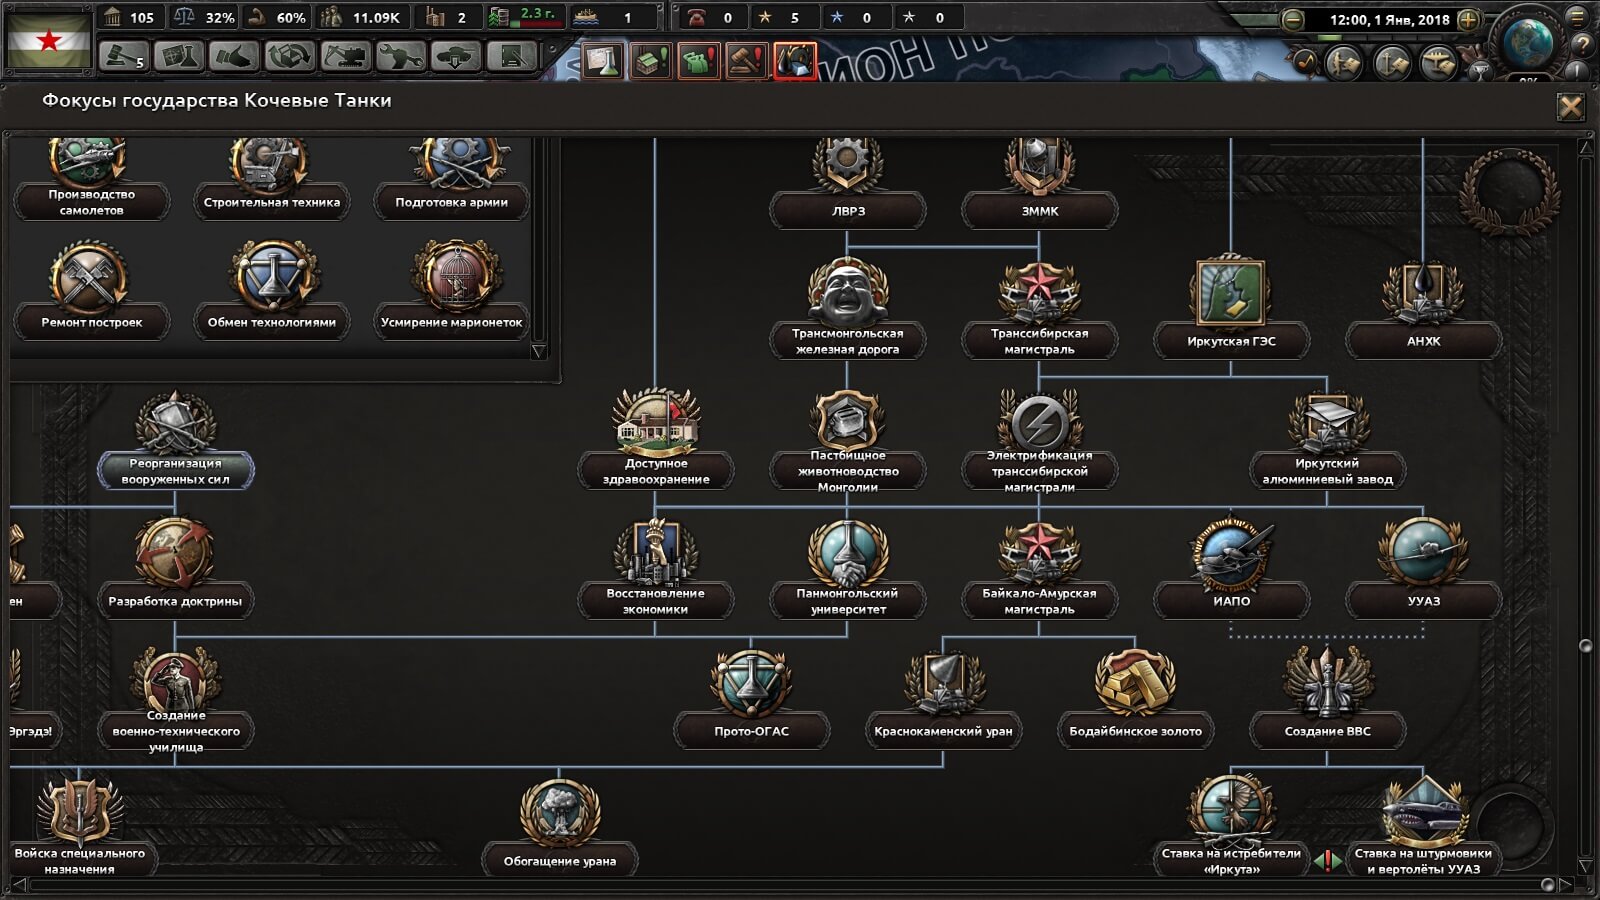Open the diplomacy handshake toolbar button
The height and width of the screenshot is (900, 1600).
coord(233,56)
